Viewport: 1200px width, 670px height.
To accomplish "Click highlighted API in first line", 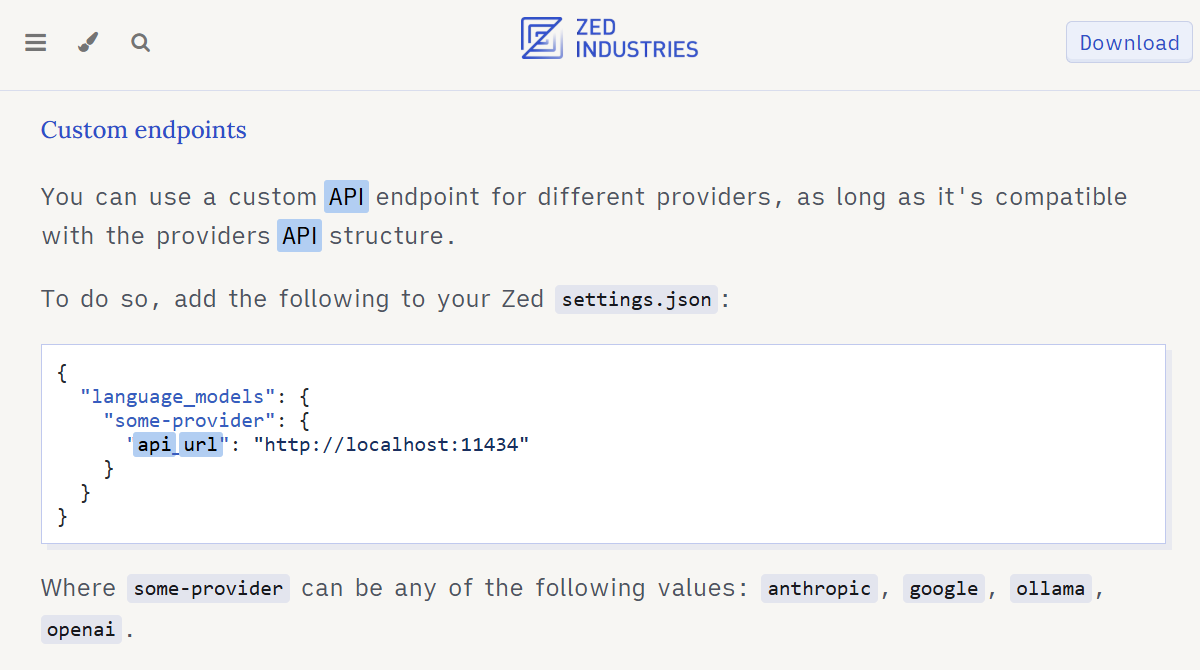I will pyautogui.click(x=347, y=197).
